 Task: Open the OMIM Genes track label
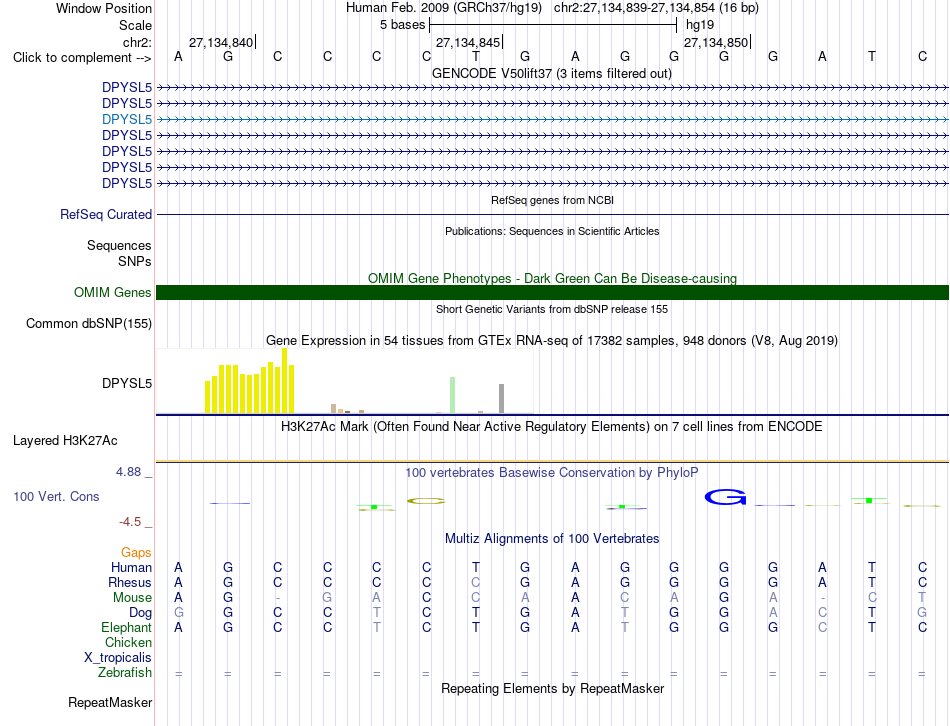113,293
